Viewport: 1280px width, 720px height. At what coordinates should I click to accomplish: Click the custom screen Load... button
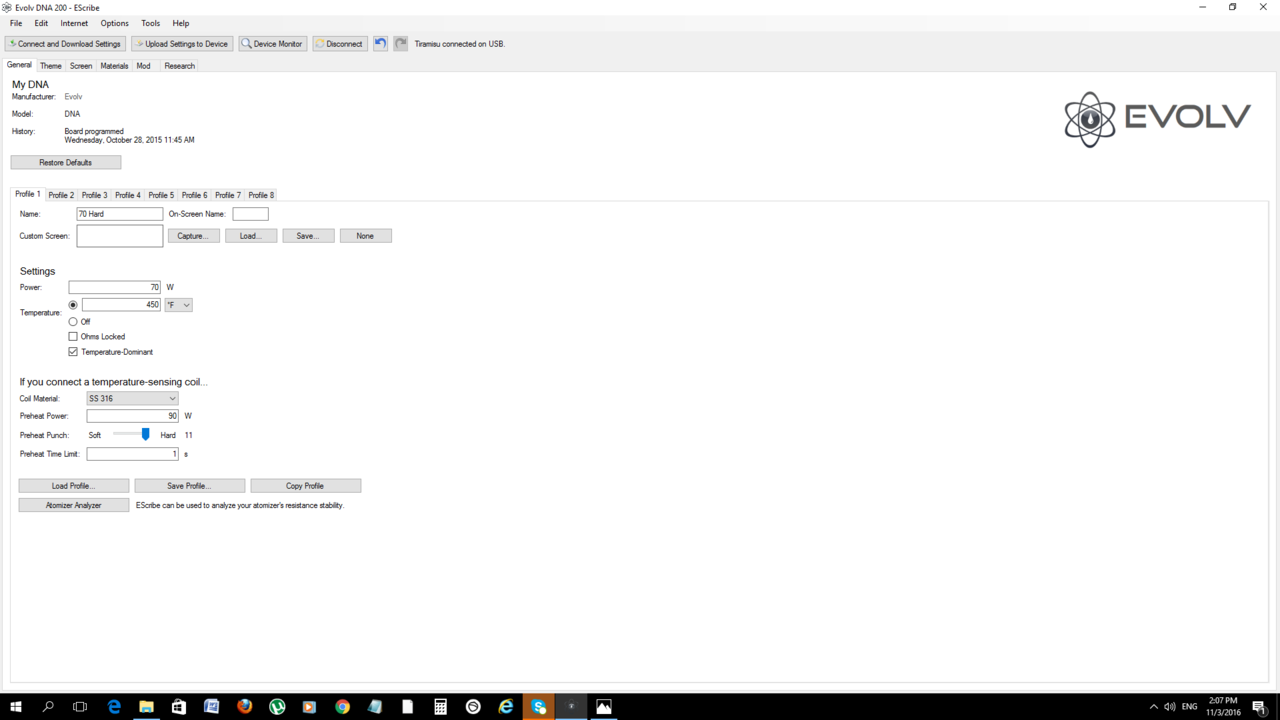point(250,236)
